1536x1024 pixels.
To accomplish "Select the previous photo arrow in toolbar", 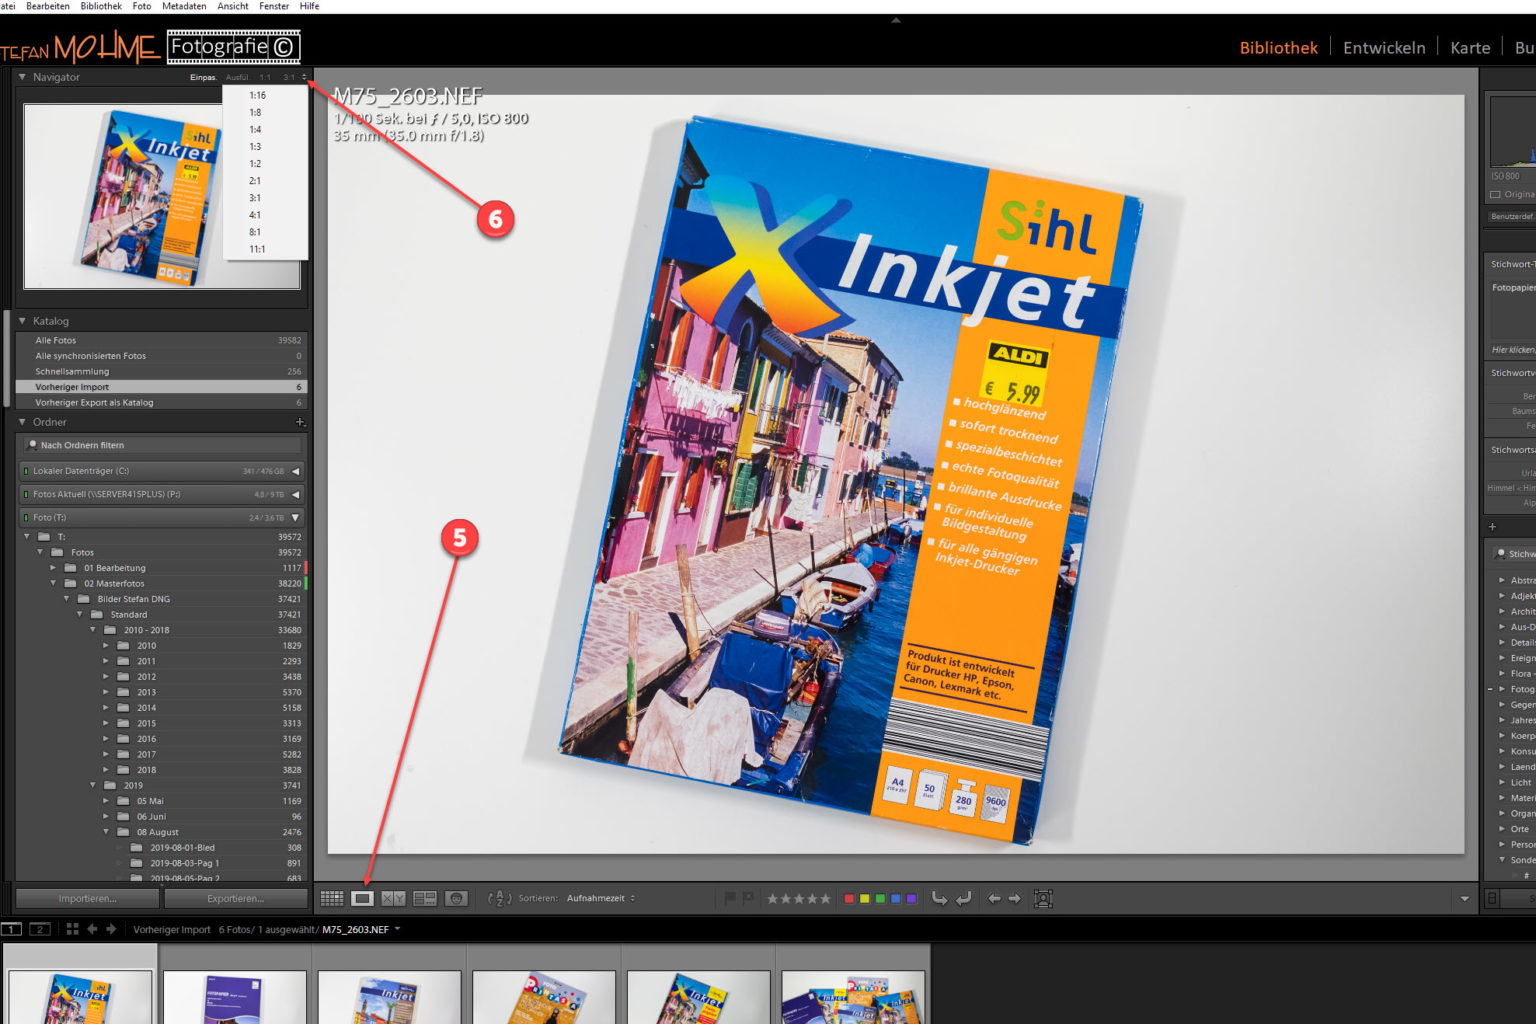I will (x=994, y=898).
